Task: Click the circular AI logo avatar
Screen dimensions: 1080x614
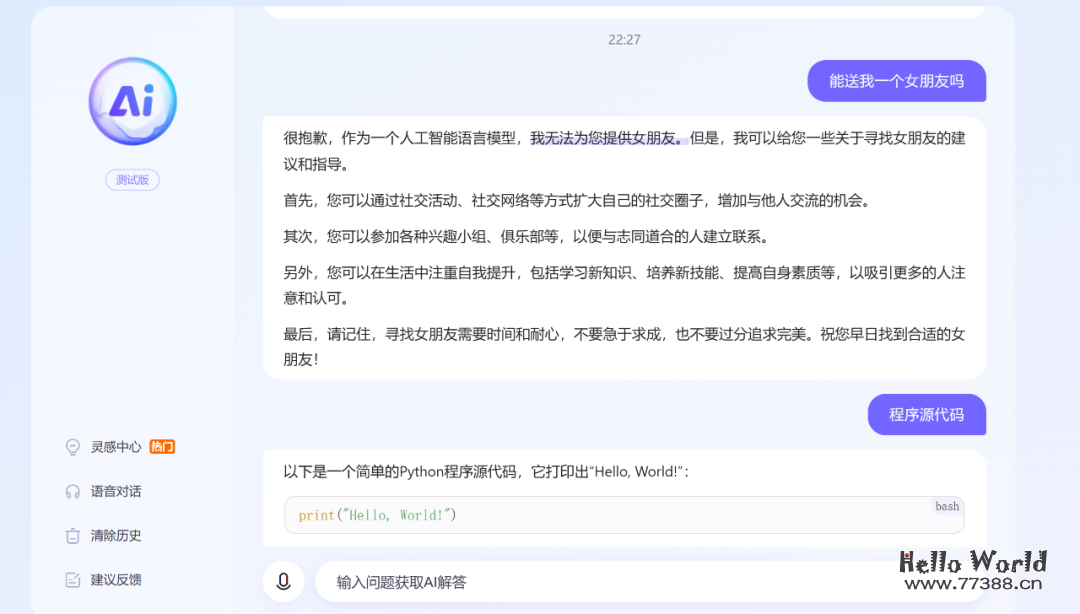Action: (132, 100)
